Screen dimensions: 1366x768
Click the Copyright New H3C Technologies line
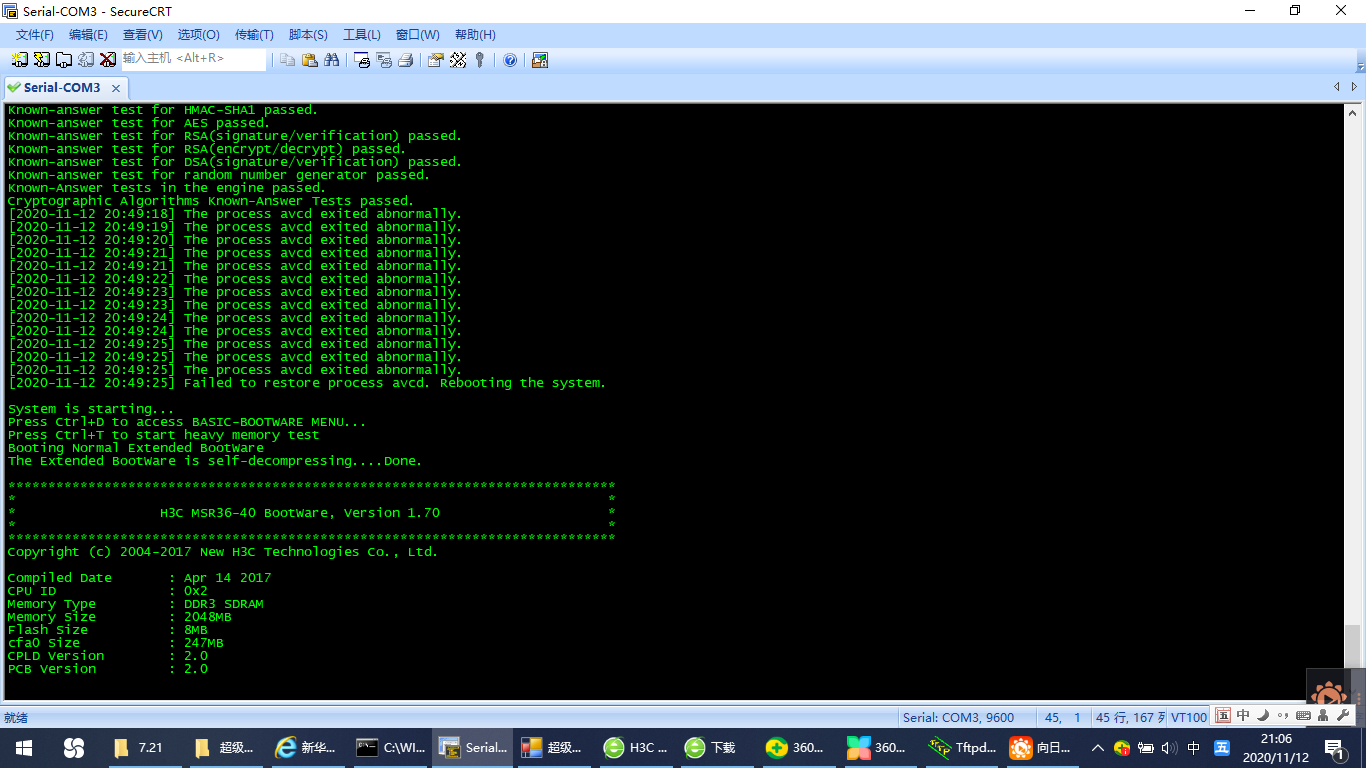[x=222, y=552]
